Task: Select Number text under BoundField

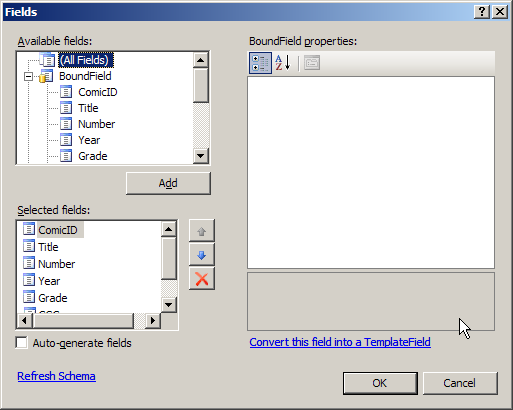Action: click(97, 124)
